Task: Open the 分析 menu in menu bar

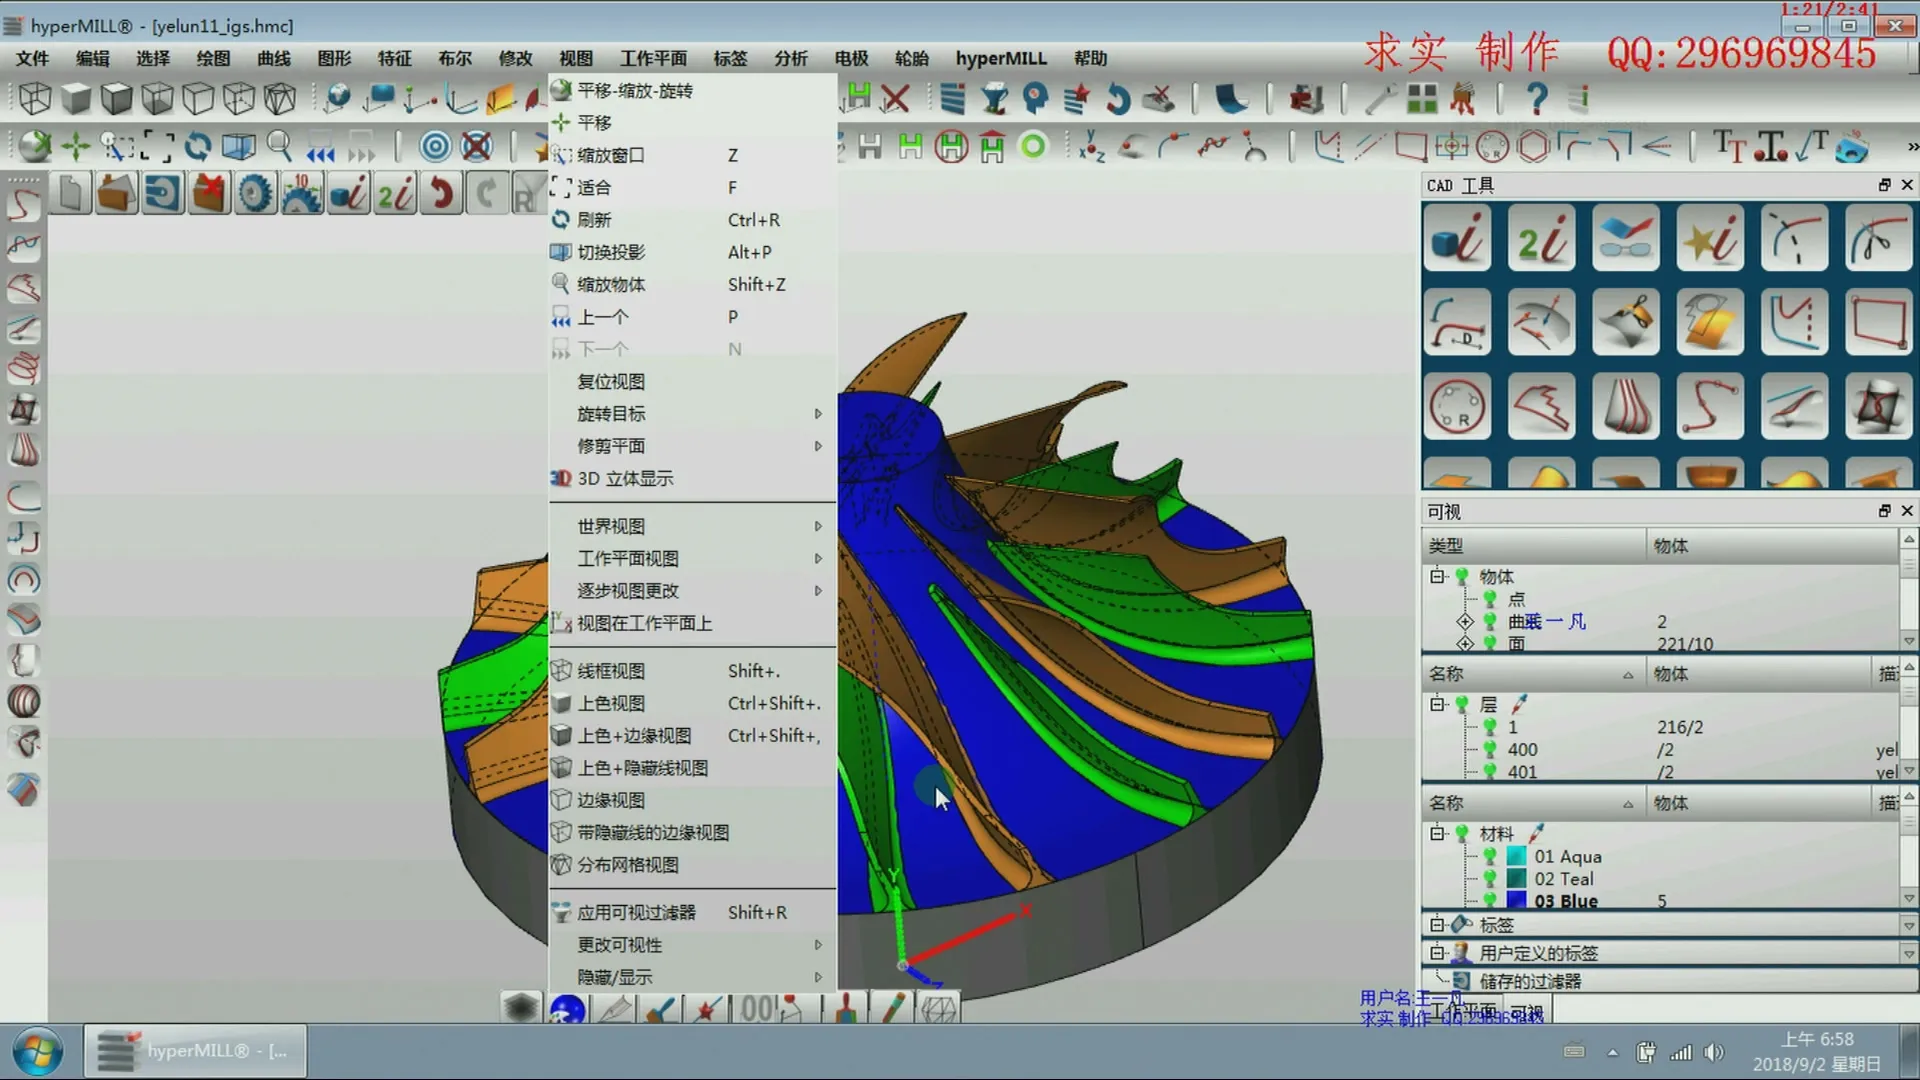Action: click(x=790, y=58)
